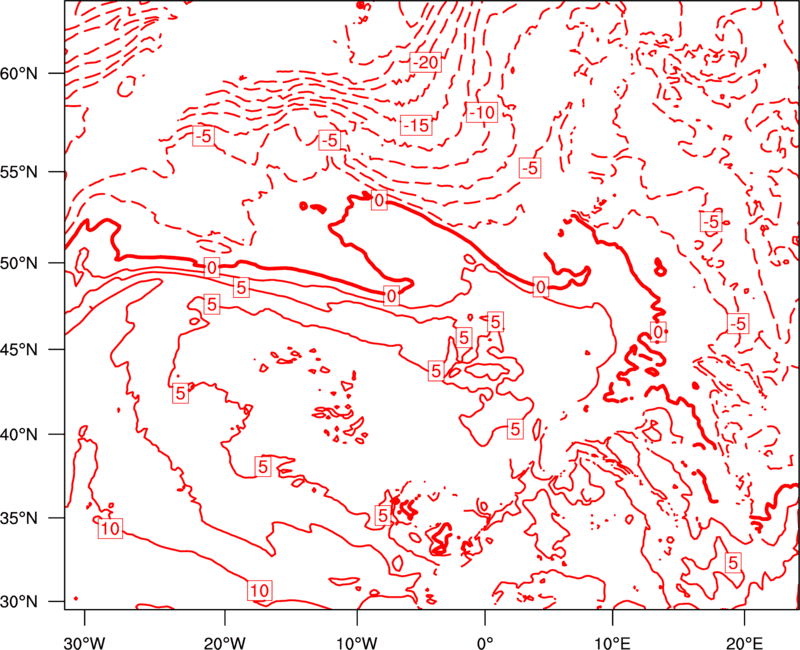Screen dimensions: 800x650
Task: Click the -20 contour label
Action: click(426, 62)
